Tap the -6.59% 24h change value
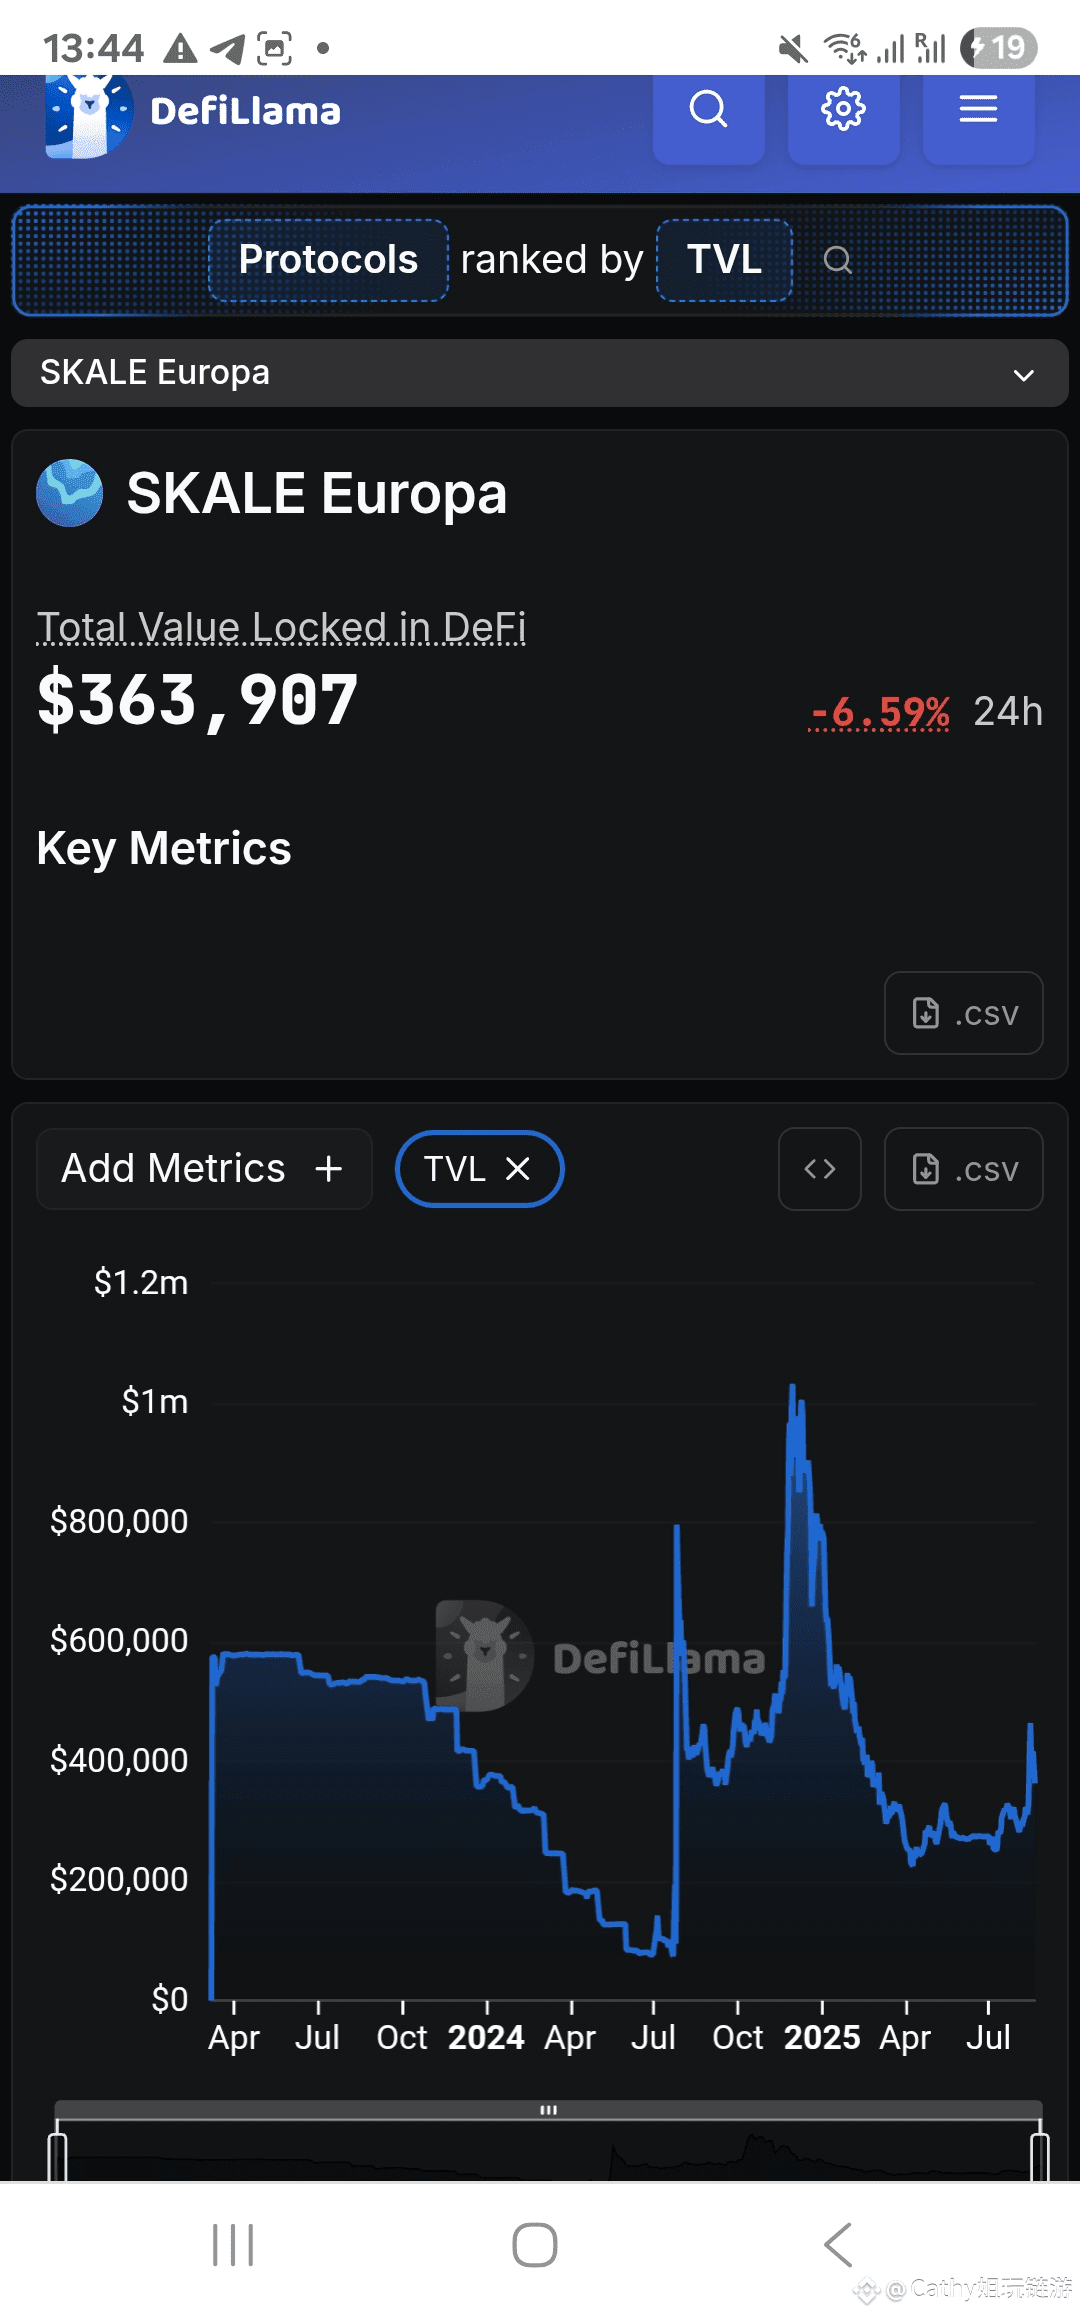The width and height of the screenshot is (1080, 2316). coord(880,712)
